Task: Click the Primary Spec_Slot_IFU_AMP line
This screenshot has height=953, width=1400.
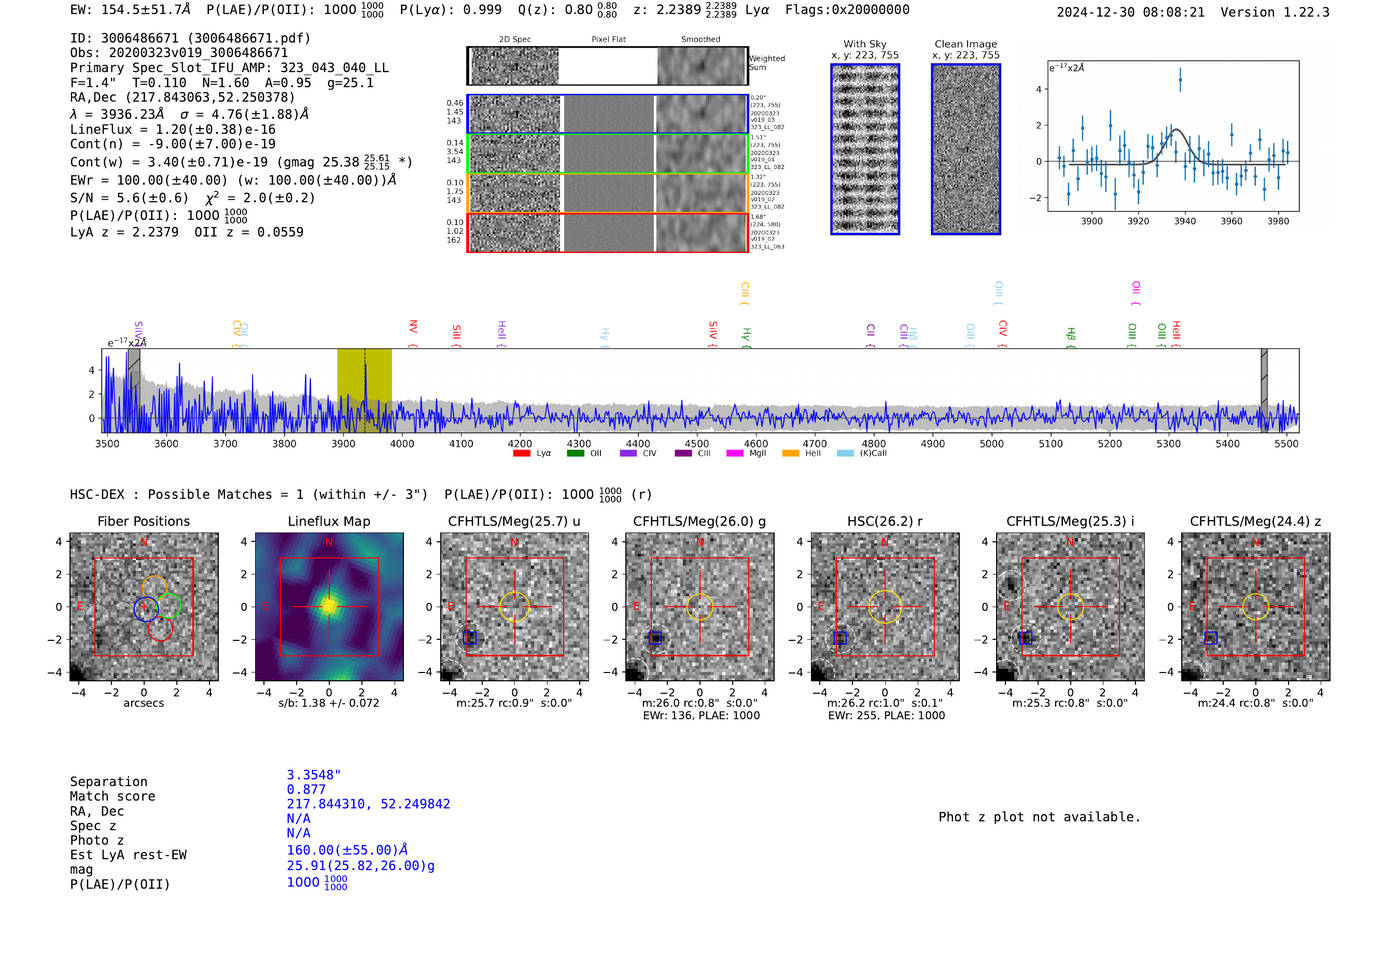Action: click(230, 68)
